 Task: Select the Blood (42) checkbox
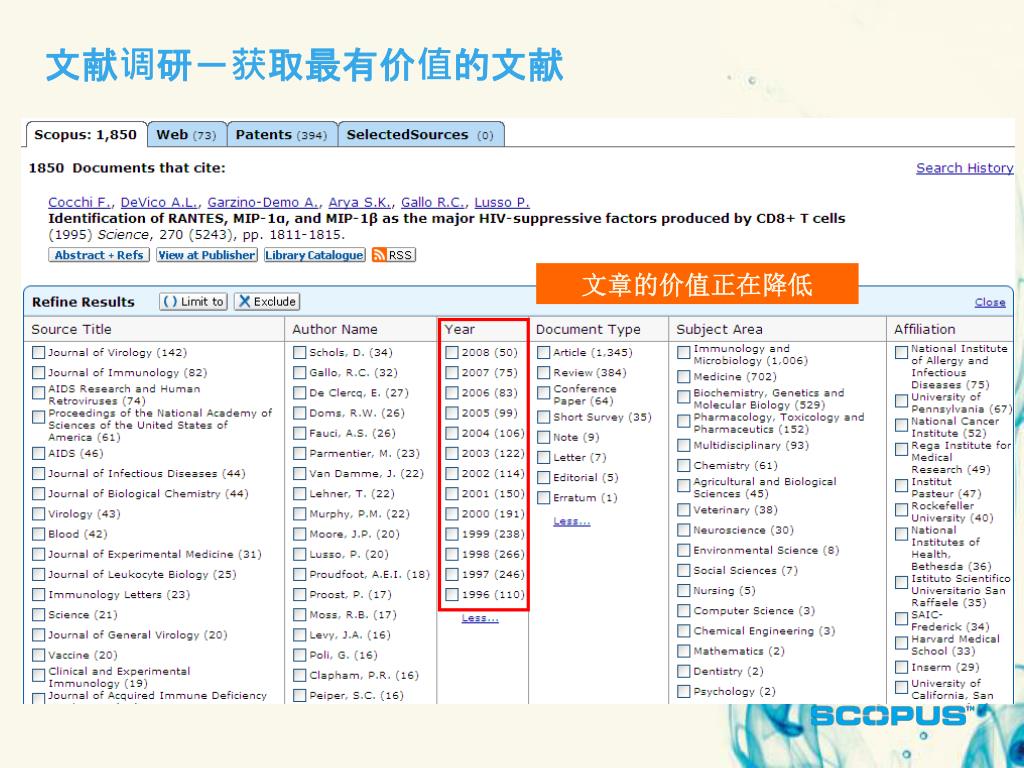click(39, 534)
